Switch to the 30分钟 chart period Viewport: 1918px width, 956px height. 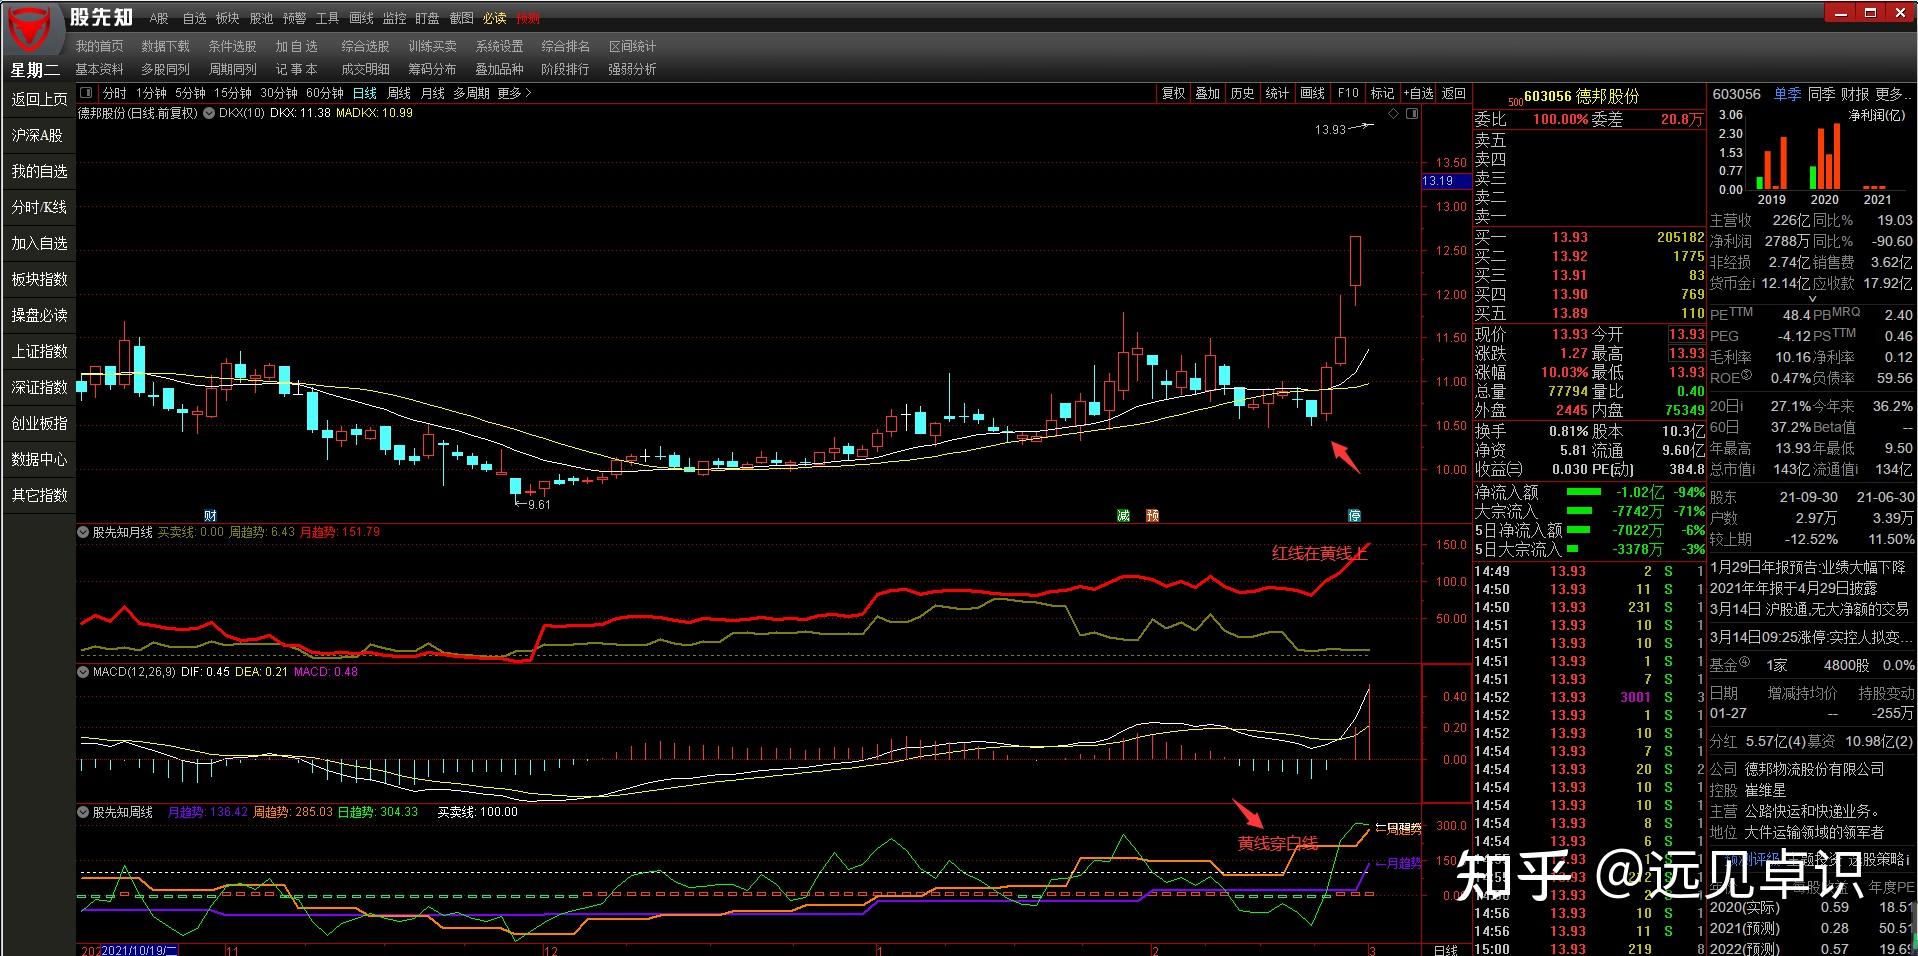279,93
